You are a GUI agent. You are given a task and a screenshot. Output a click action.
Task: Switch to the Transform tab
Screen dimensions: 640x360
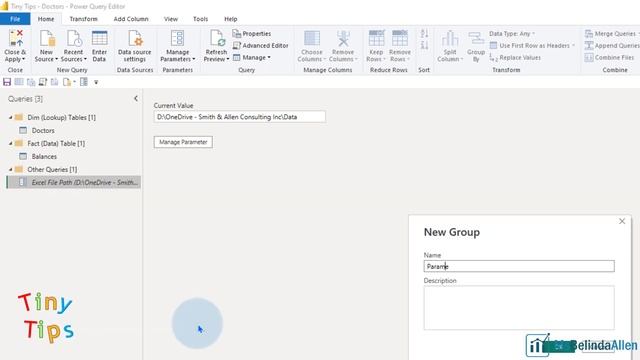tap(84, 19)
